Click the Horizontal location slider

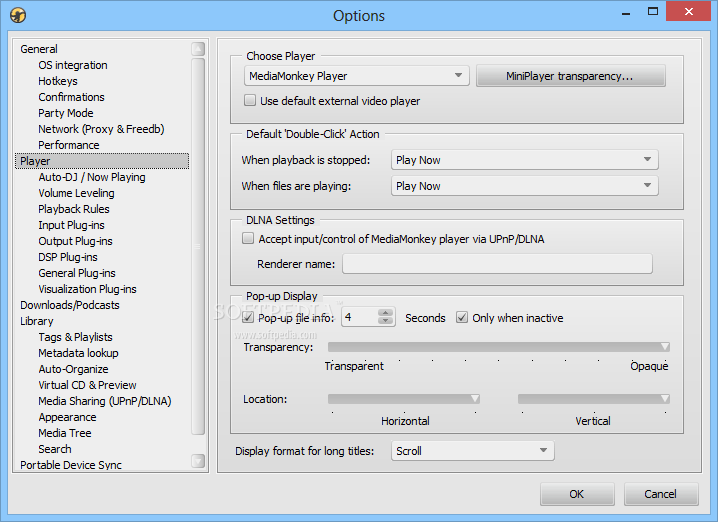(404, 399)
